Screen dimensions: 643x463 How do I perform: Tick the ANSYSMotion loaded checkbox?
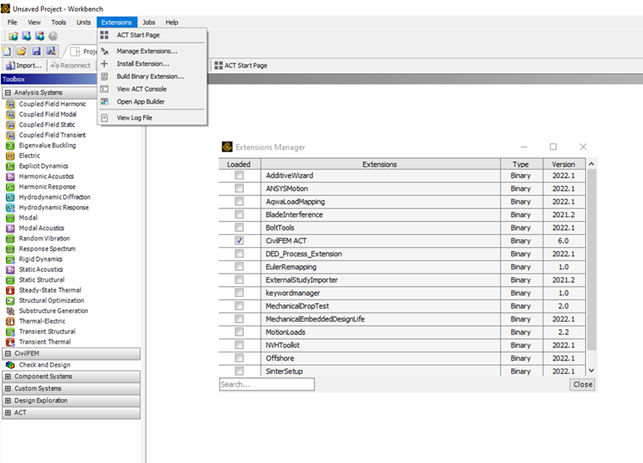pyautogui.click(x=239, y=189)
